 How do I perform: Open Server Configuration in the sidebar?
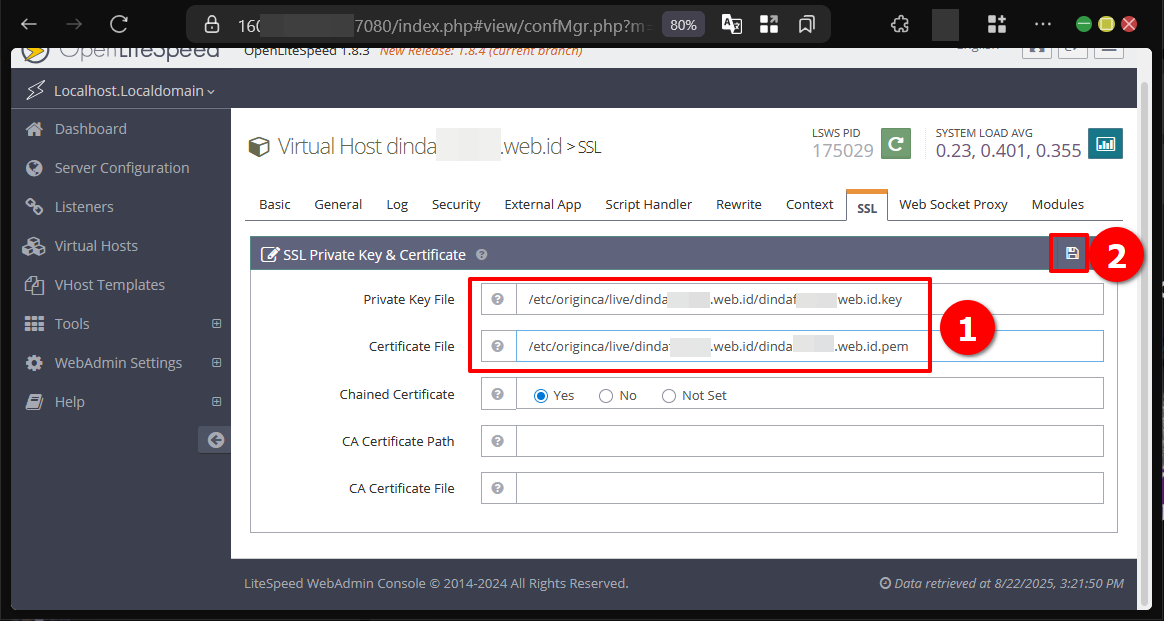pos(121,168)
